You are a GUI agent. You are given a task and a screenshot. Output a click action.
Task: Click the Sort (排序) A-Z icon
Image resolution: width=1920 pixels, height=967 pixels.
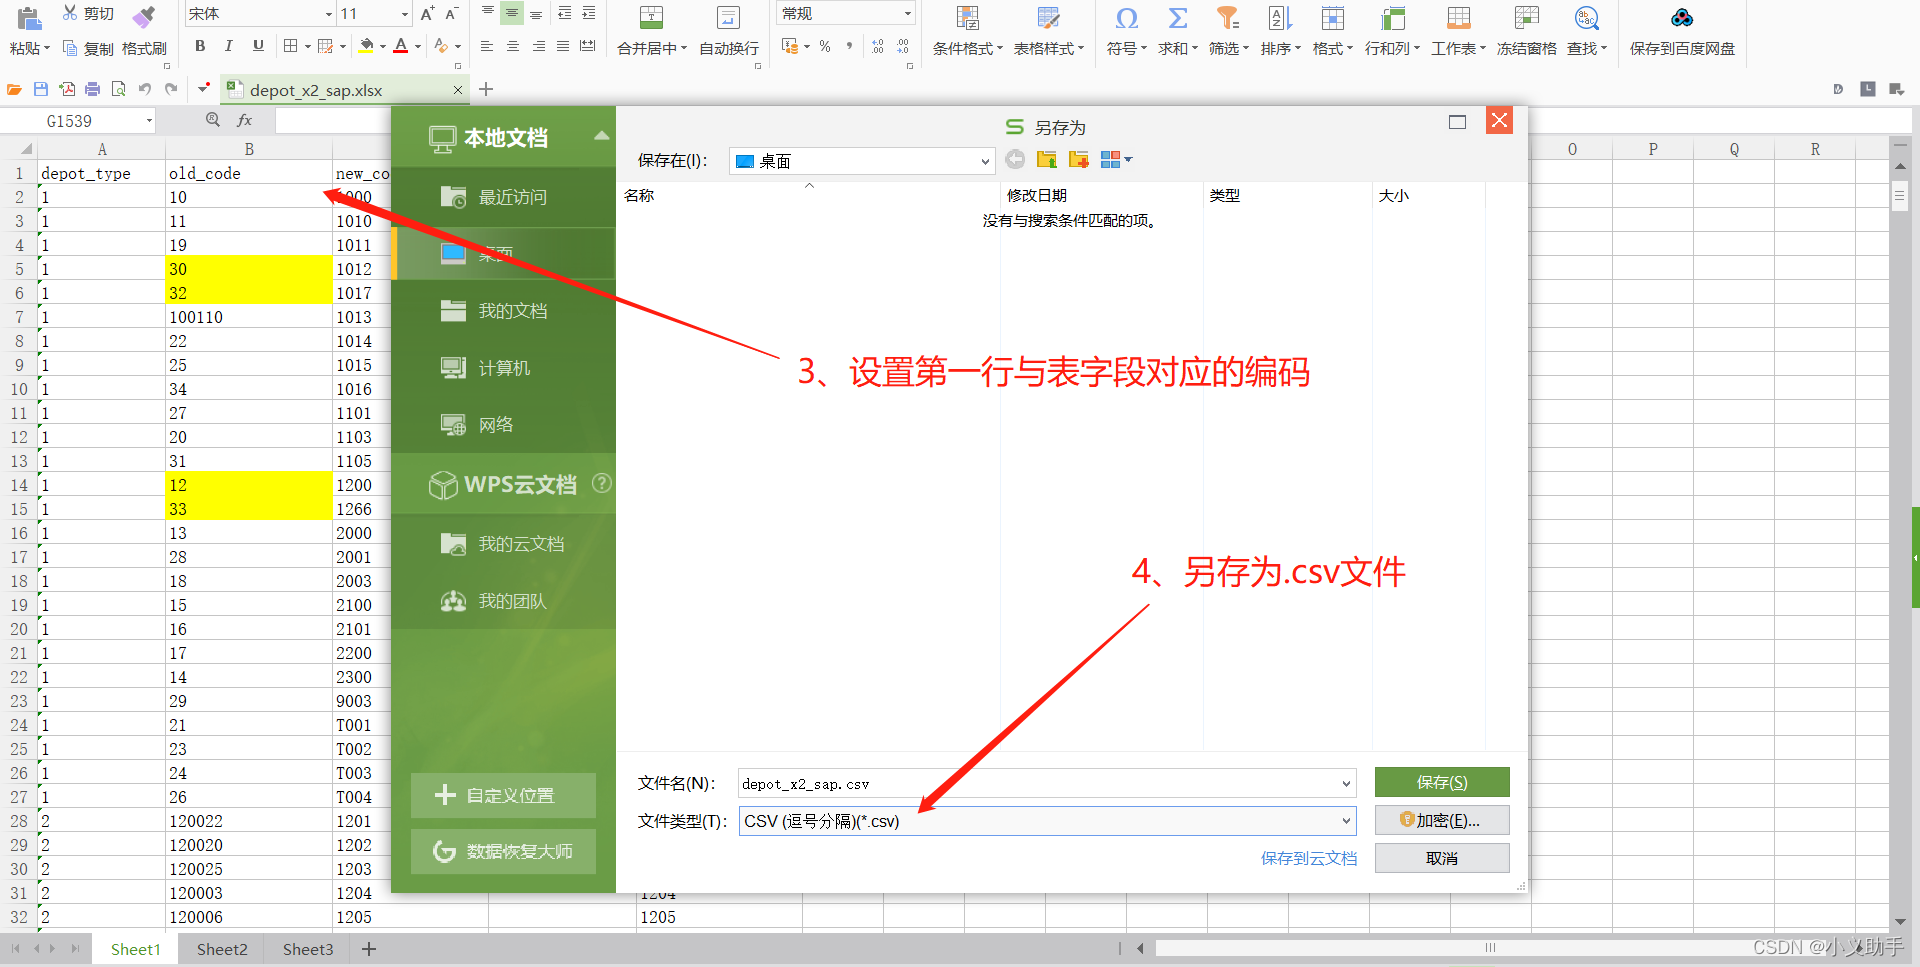(1280, 17)
